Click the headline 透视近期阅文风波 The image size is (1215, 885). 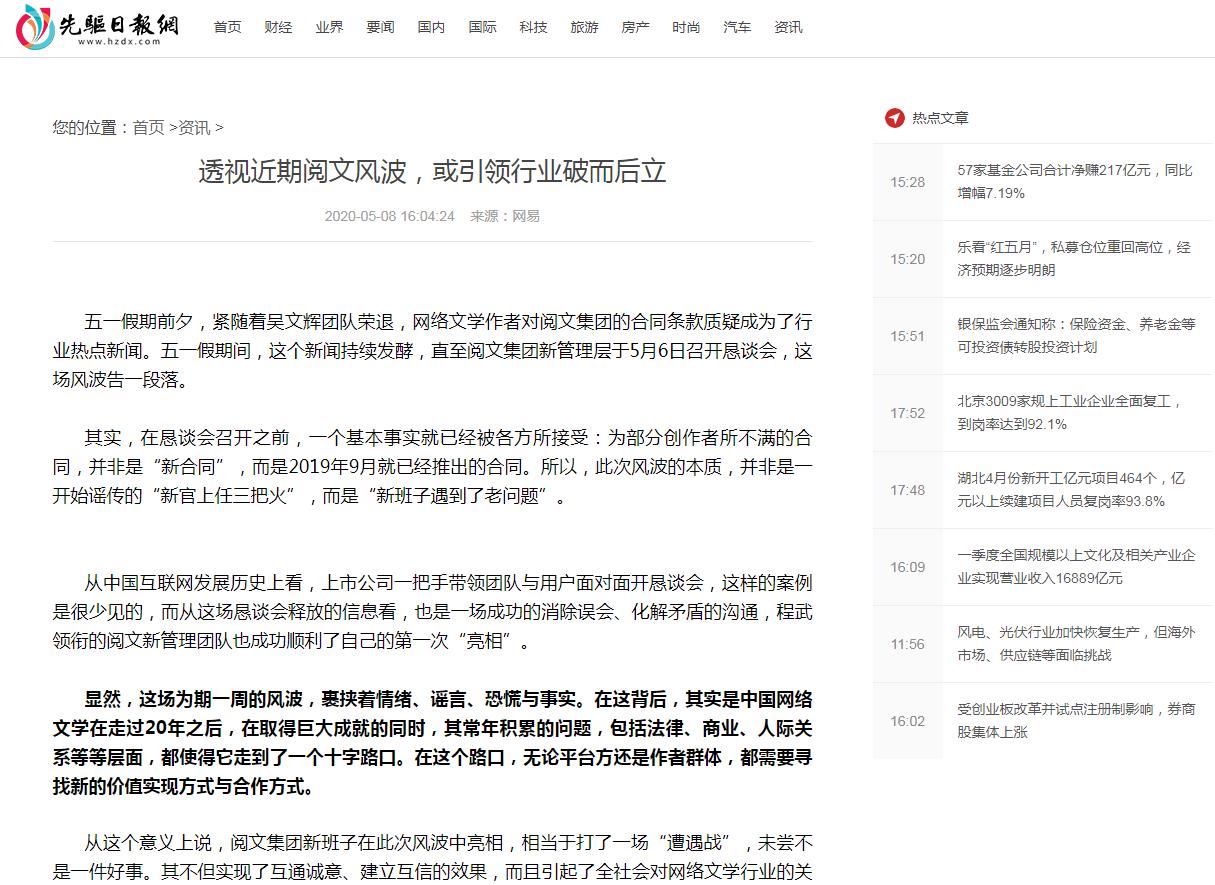click(x=432, y=171)
